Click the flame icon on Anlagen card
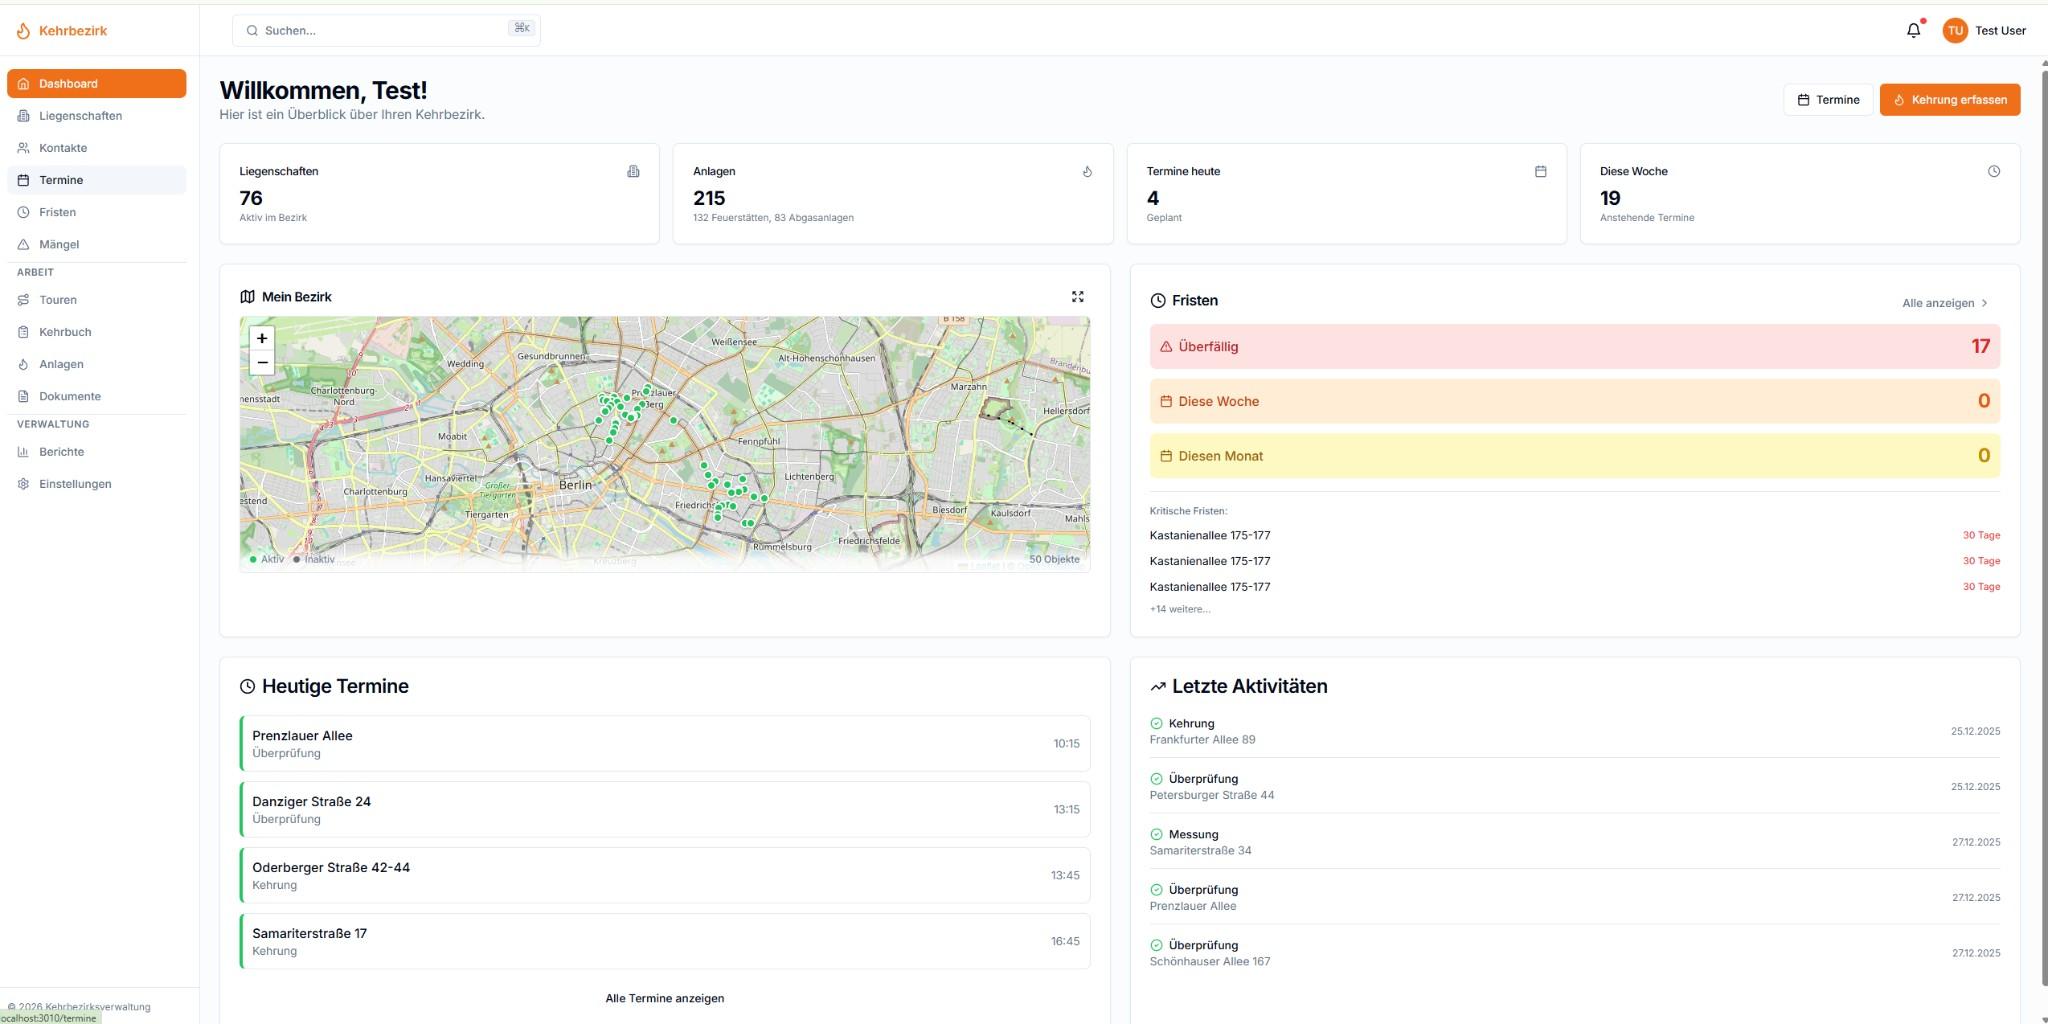The width and height of the screenshot is (2048, 1024). coord(1087,171)
